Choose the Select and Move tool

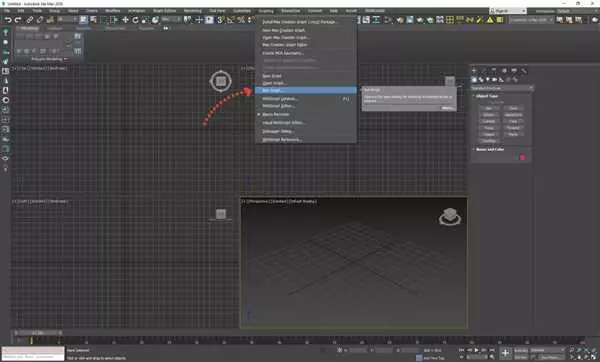point(125,20)
